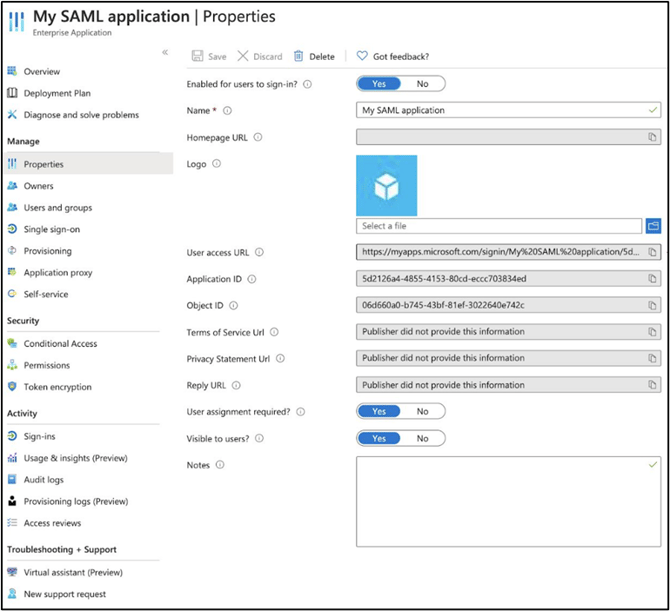Click the application logo thumbnail
This screenshot has height=611, width=670.
[386, 185]
